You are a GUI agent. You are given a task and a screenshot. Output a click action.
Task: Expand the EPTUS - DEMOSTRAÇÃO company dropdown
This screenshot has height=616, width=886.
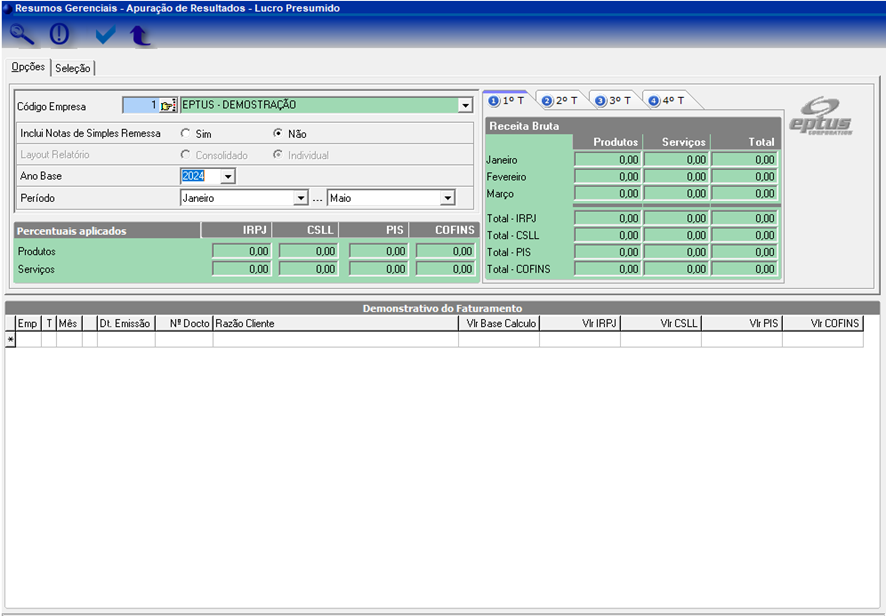click(x=464, y=106)
